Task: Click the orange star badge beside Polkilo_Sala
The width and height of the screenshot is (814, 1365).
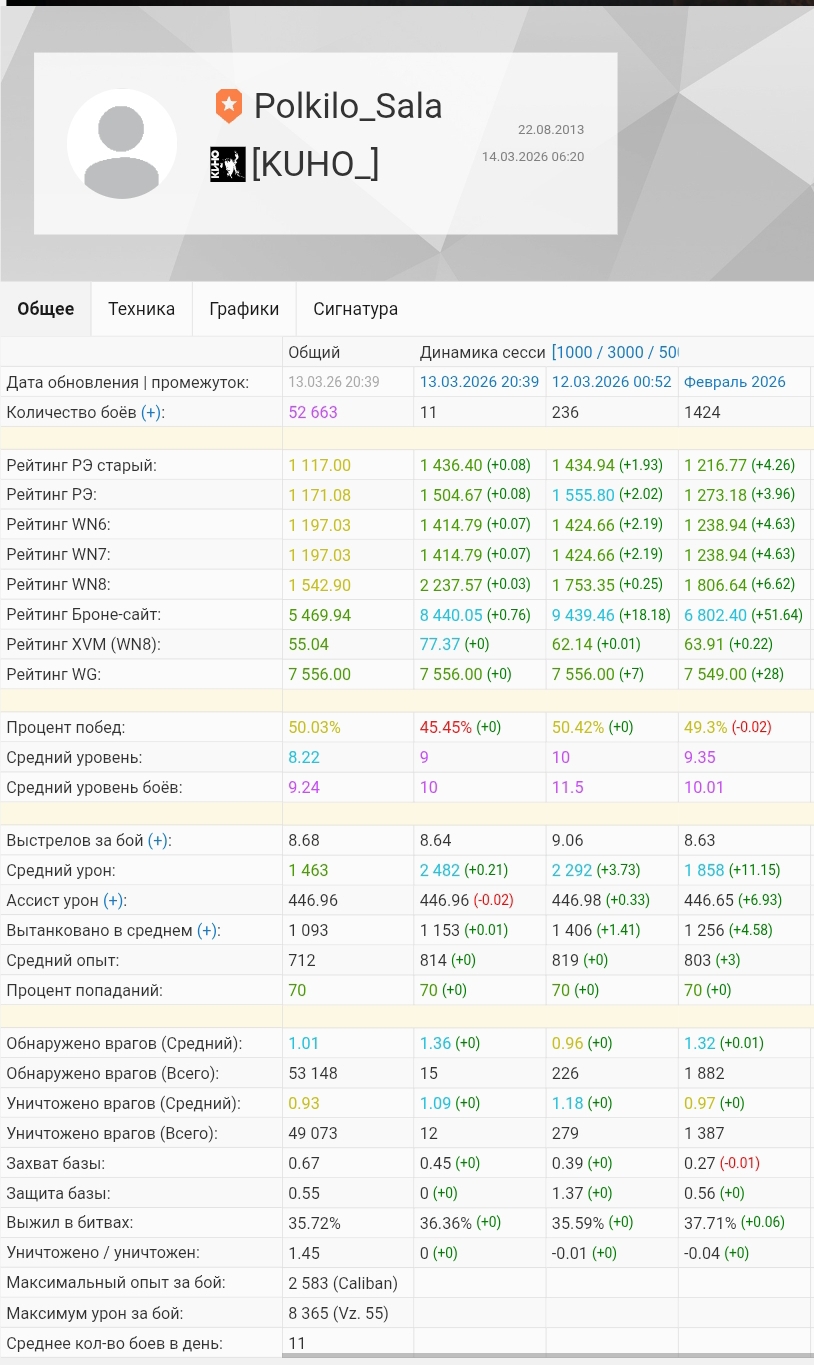Action: [x=229, y=105]
